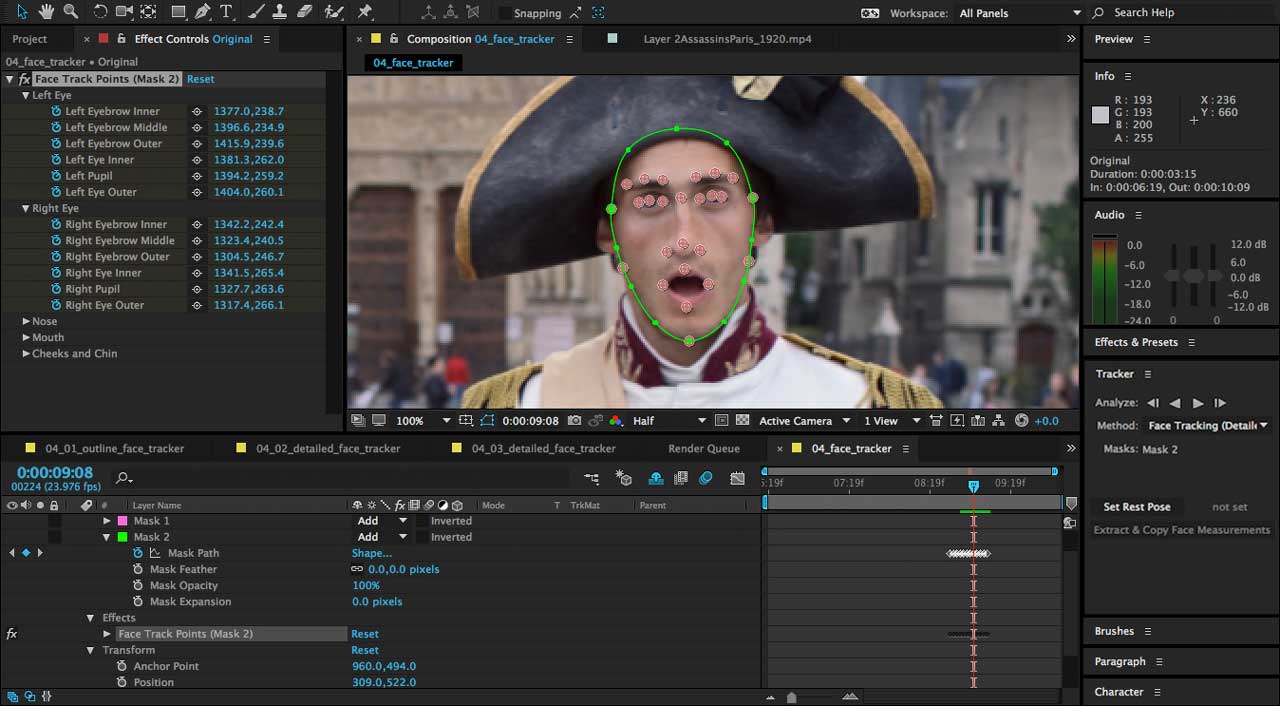The height and width of the screenshot is (706, 1280).
Task: Toggle stopwatch for Left Pupil property
Action: (56, 176)
